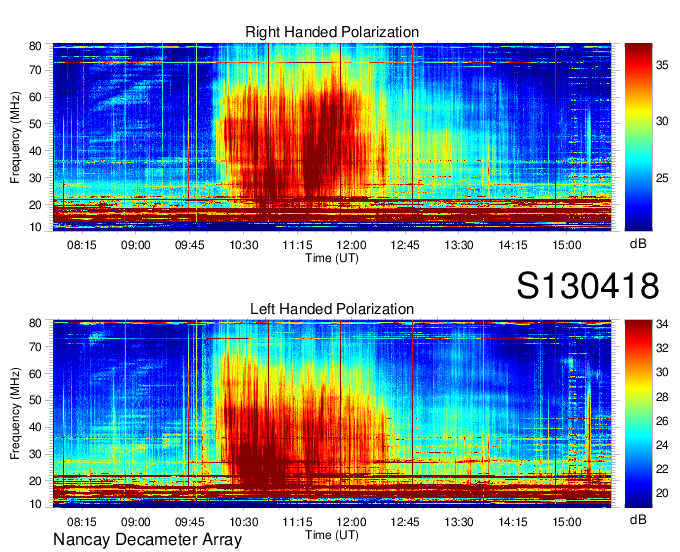Click '11:15' tick on Left Handed time axis
The height and width of the screenshot is (552, 680).
point(298,522)
